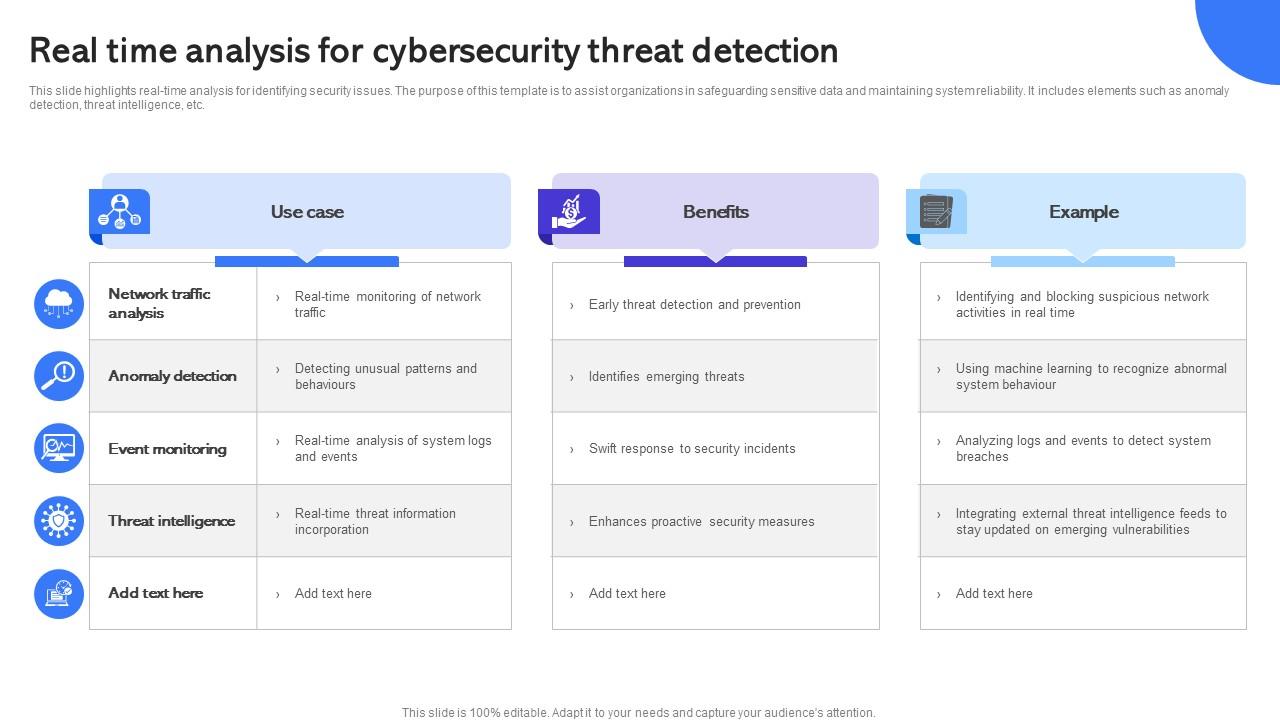This screenshot has height=720, width=1280.
Task: Click the document notes icon beside Example
Action: click(936, 212)
